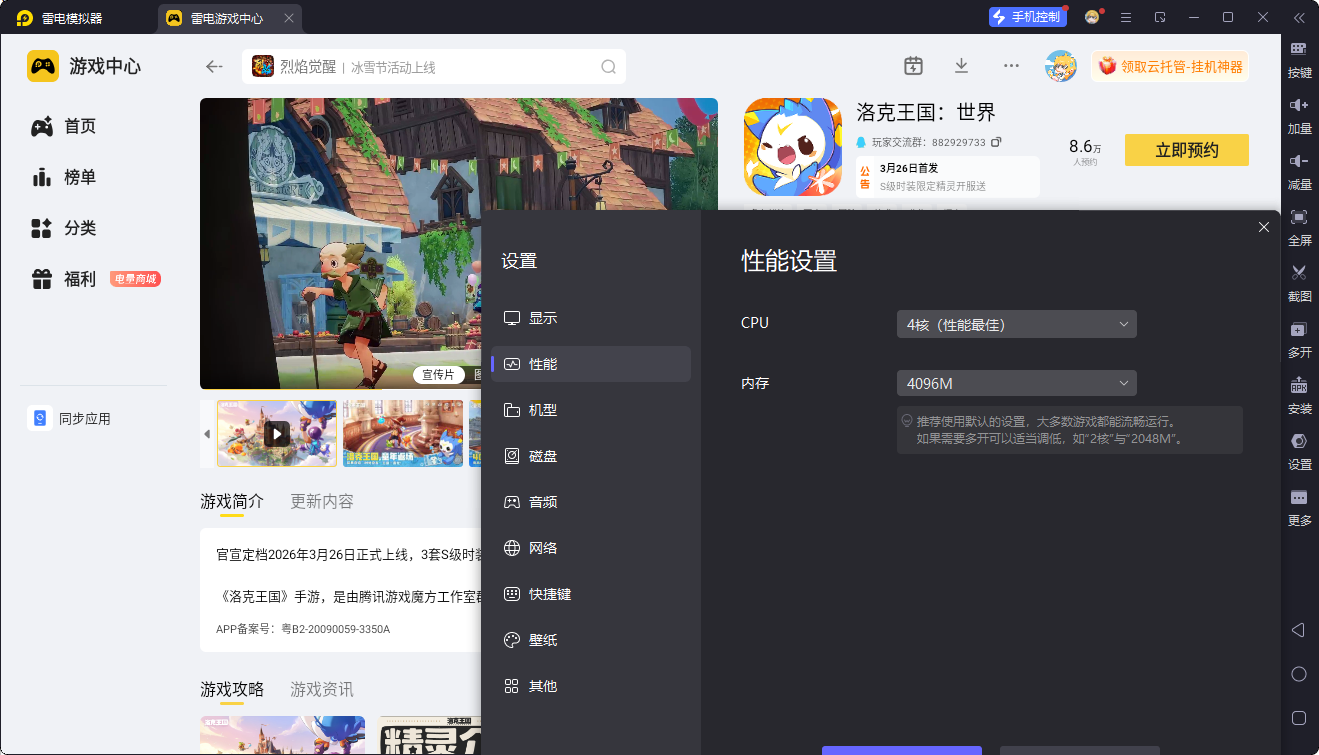Take a screenshot with 截图
The height and width of the screenshot is (755, 1319).
1299,283
